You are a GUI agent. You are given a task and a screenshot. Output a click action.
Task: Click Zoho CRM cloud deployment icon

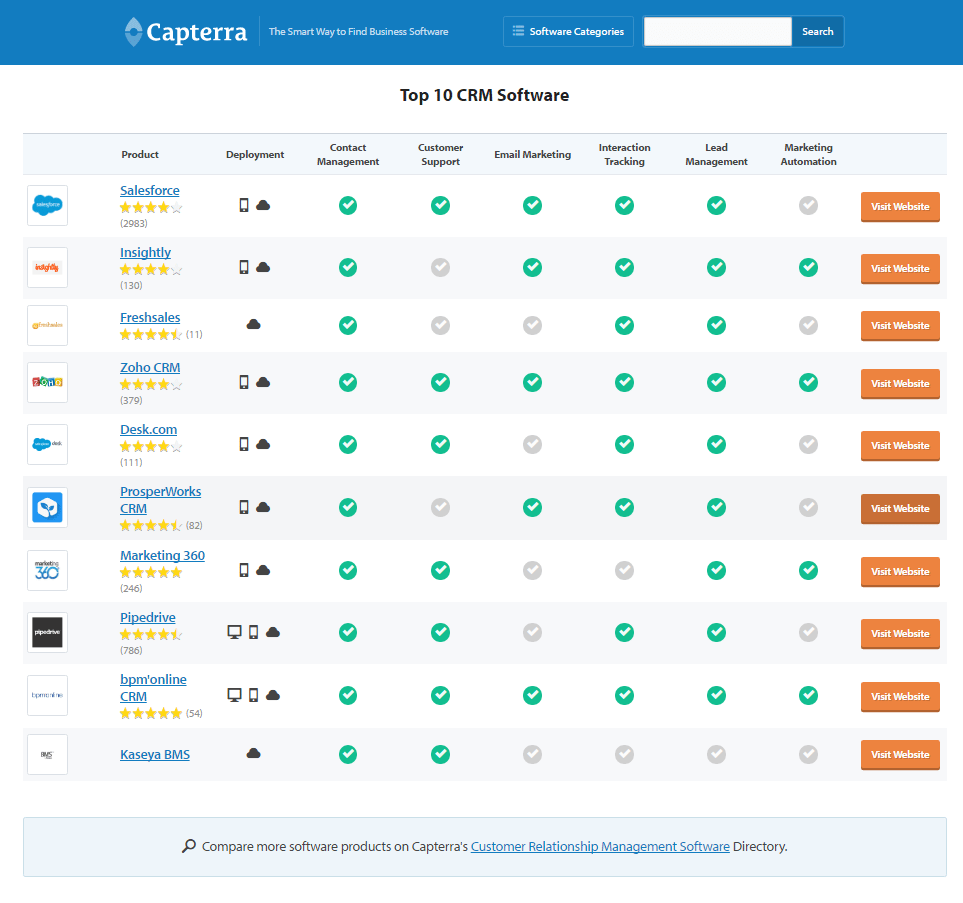coord(263,382)
